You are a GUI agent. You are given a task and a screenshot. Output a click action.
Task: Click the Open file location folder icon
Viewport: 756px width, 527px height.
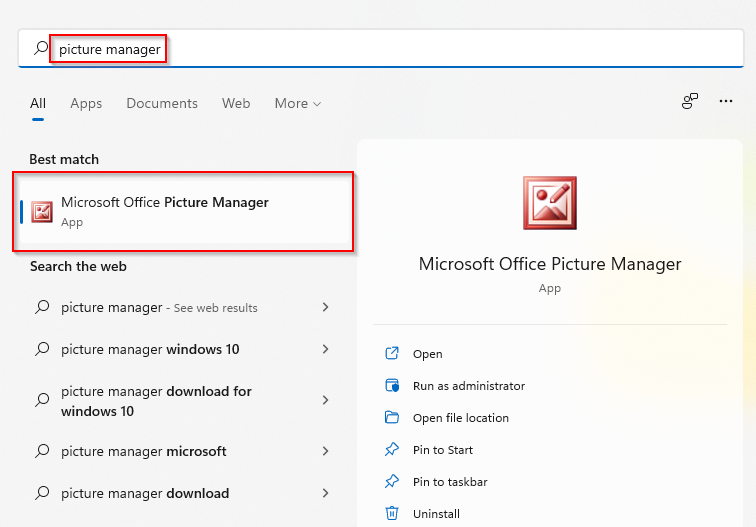[392, 418]
